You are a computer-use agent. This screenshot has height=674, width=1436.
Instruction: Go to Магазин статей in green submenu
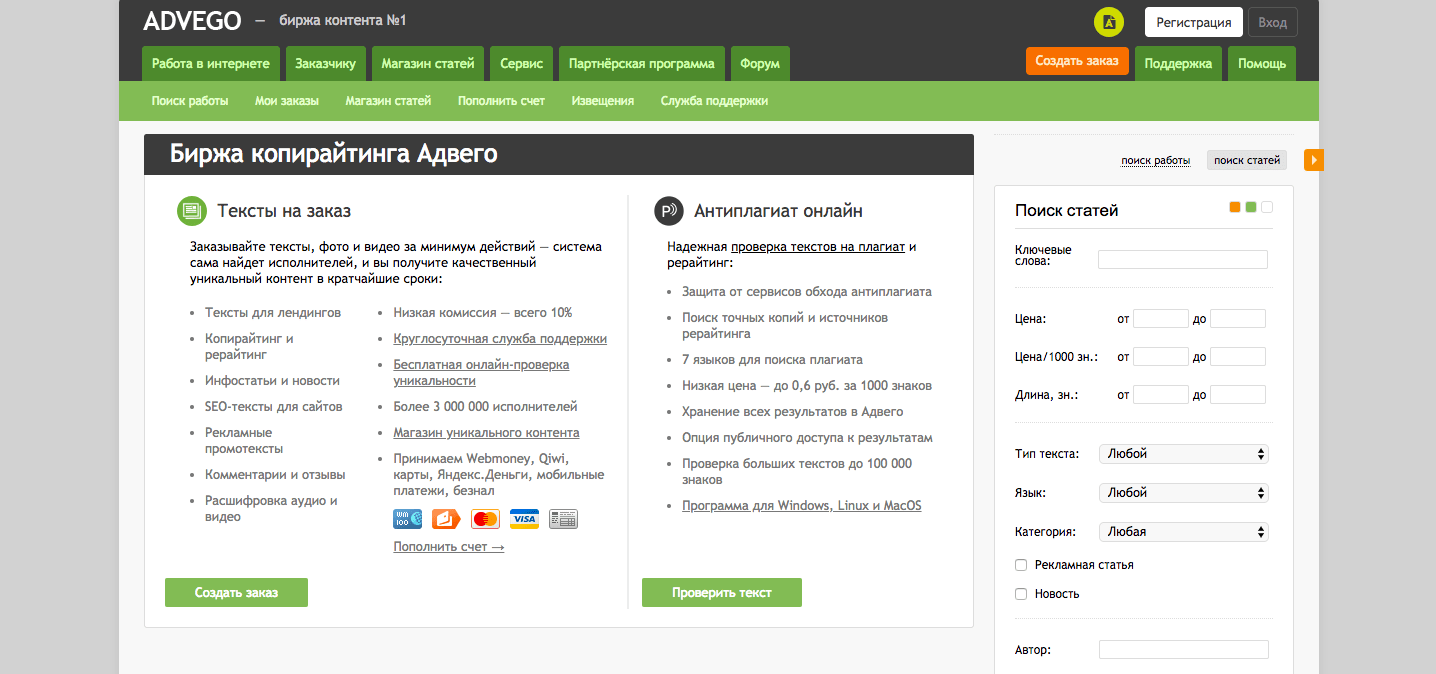tap(388, 101)
